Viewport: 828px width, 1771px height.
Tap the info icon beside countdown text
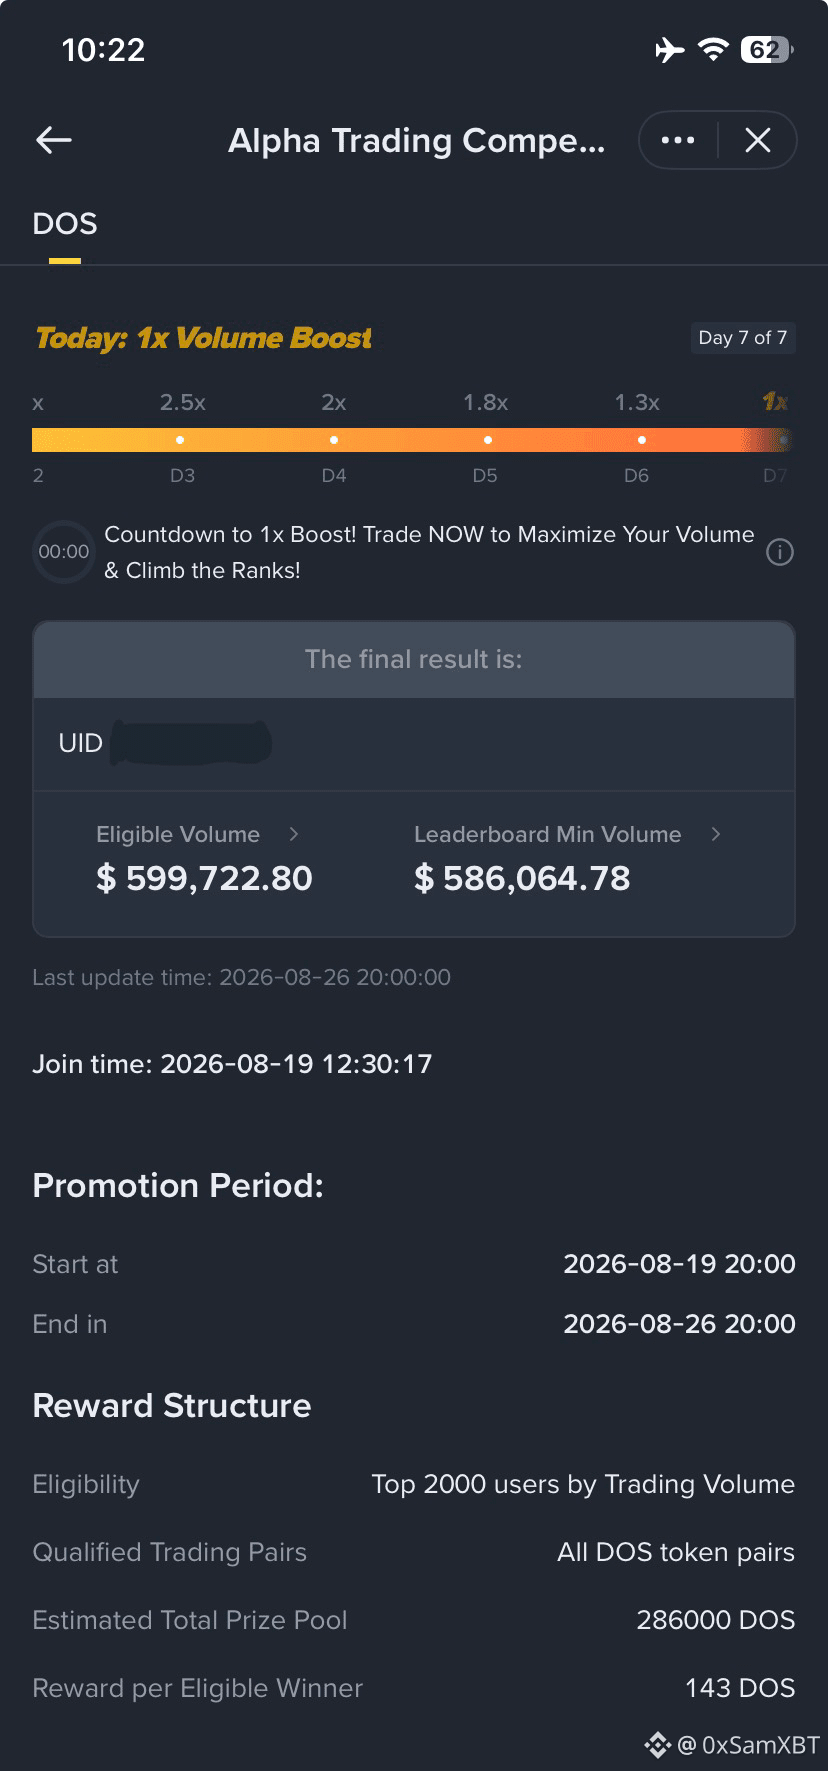[780, 552]
